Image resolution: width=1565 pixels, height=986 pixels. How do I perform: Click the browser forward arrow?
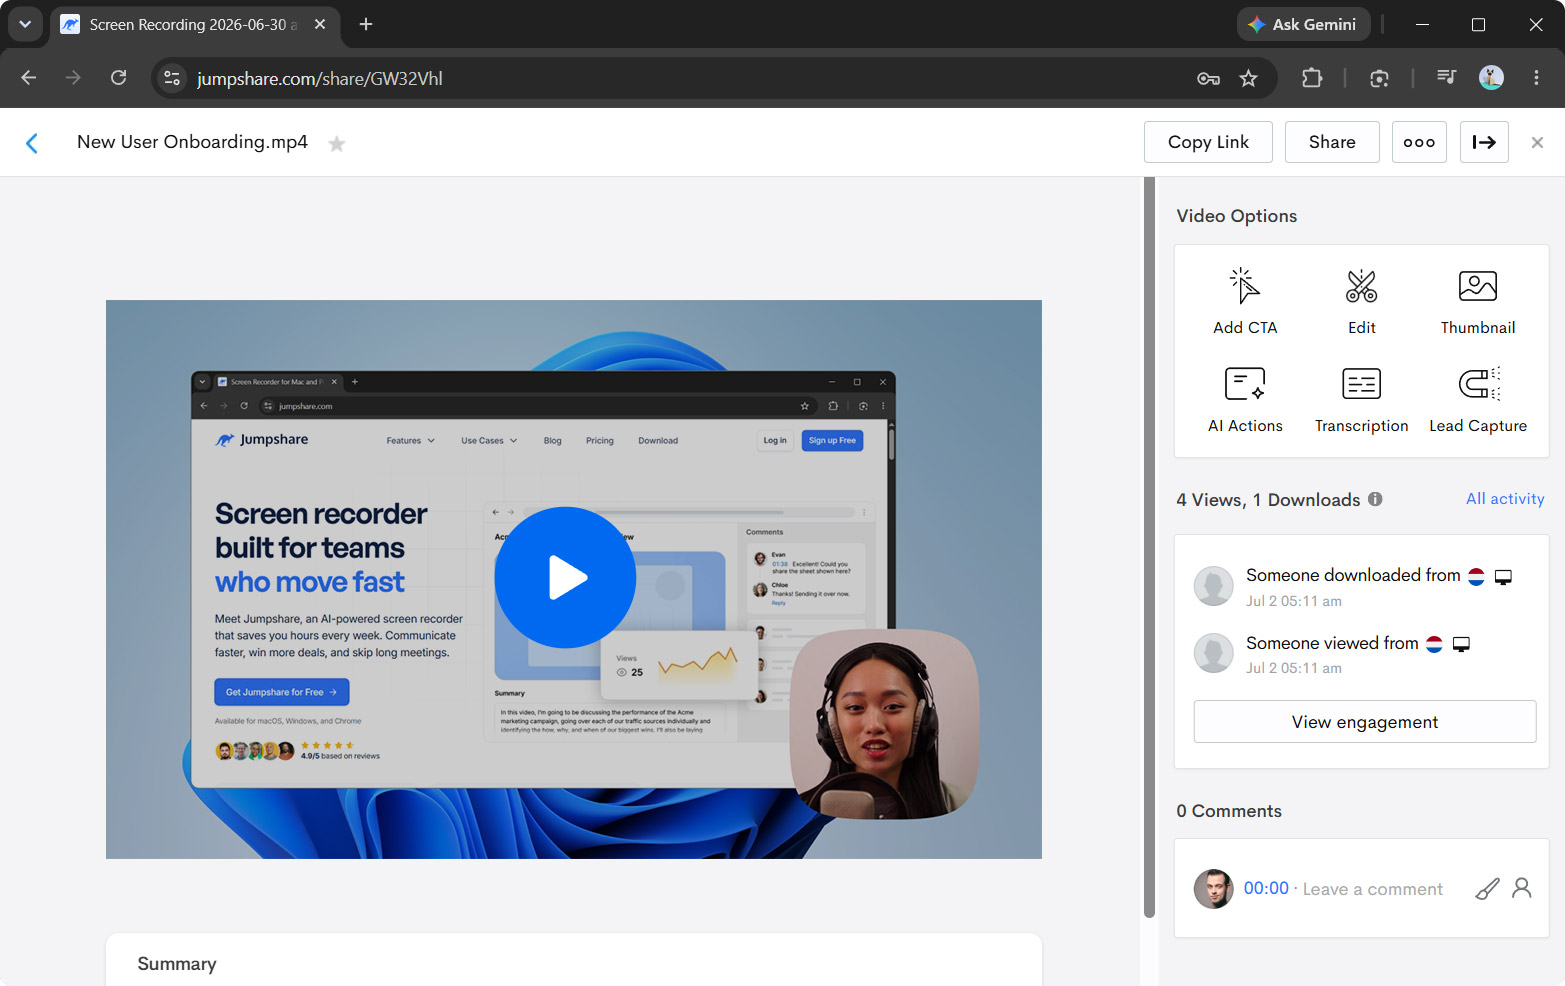coord(73,78)
